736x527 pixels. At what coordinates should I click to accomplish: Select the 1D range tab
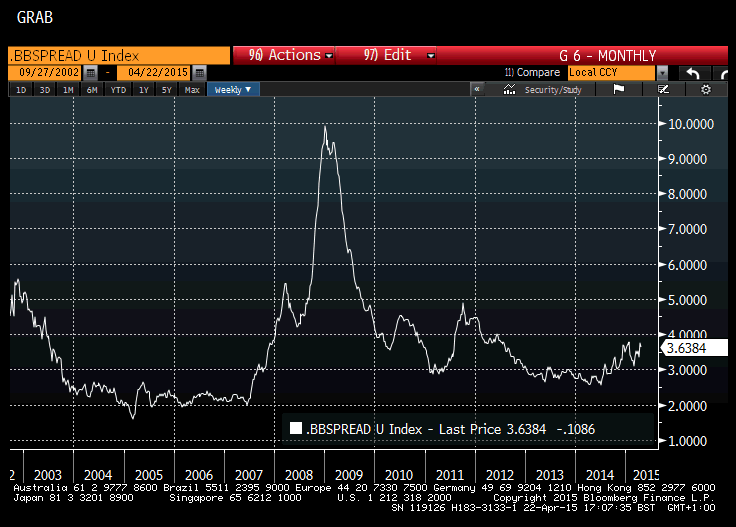[x=21, y=90]
